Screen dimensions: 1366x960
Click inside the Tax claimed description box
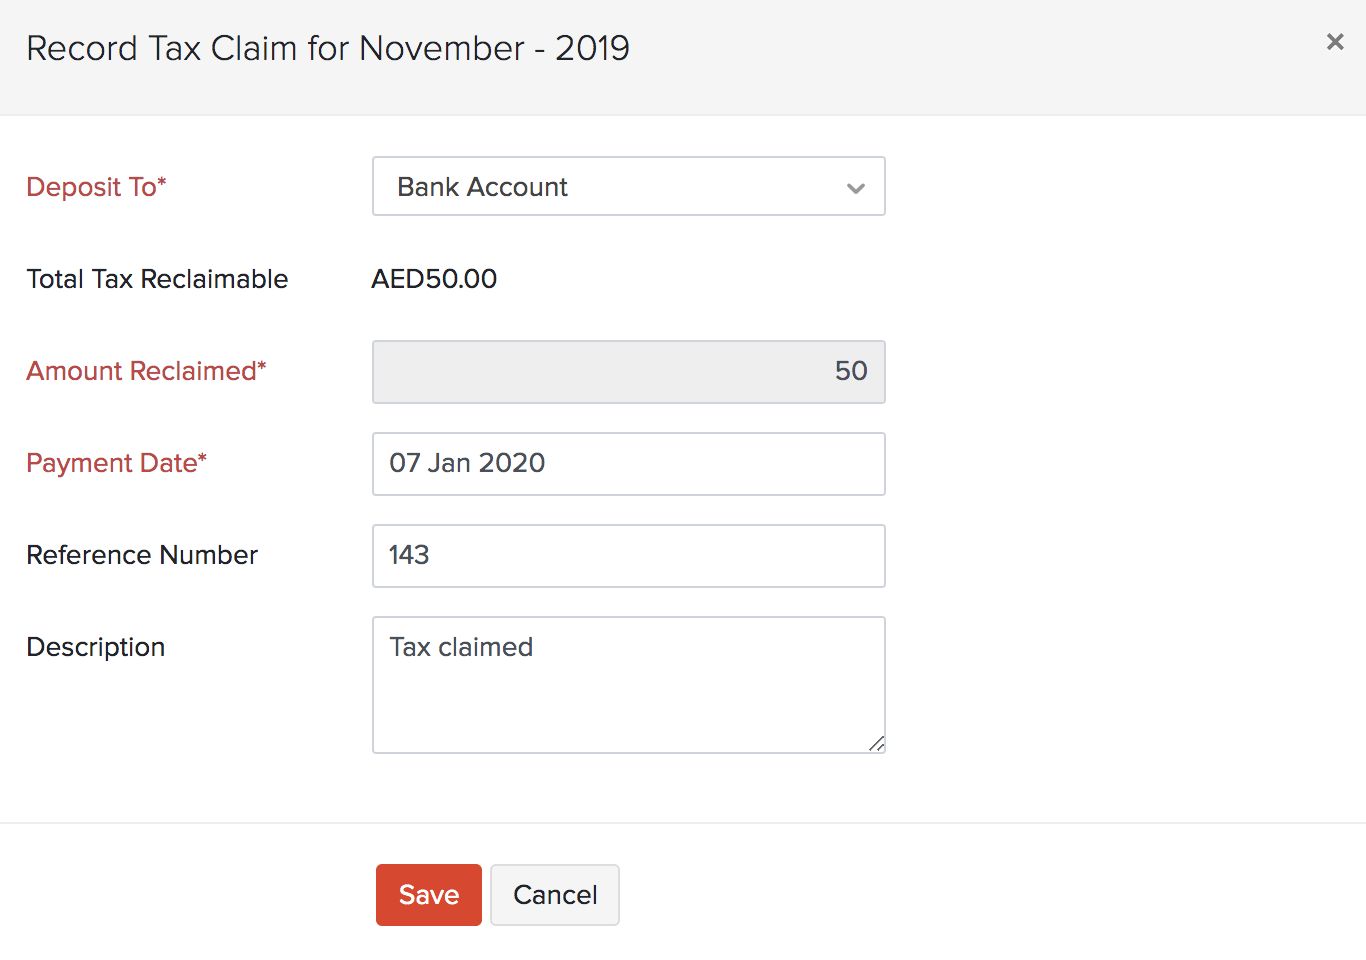[628, 685]
